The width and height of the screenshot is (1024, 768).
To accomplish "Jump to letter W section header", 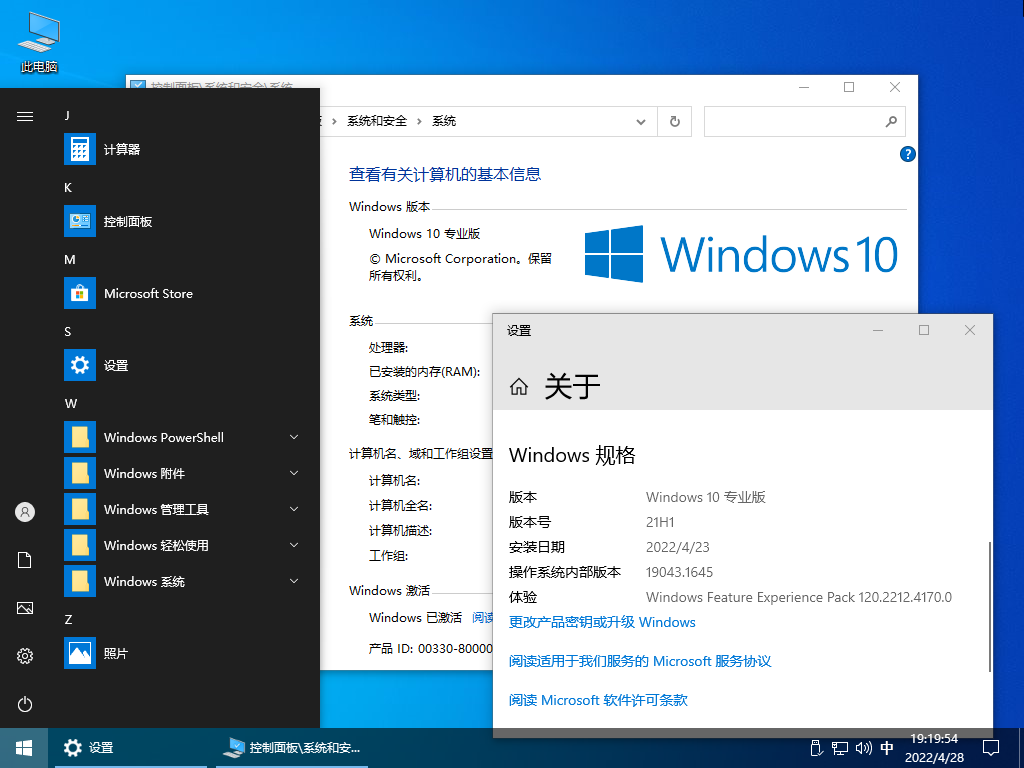I will click(71, 404).
